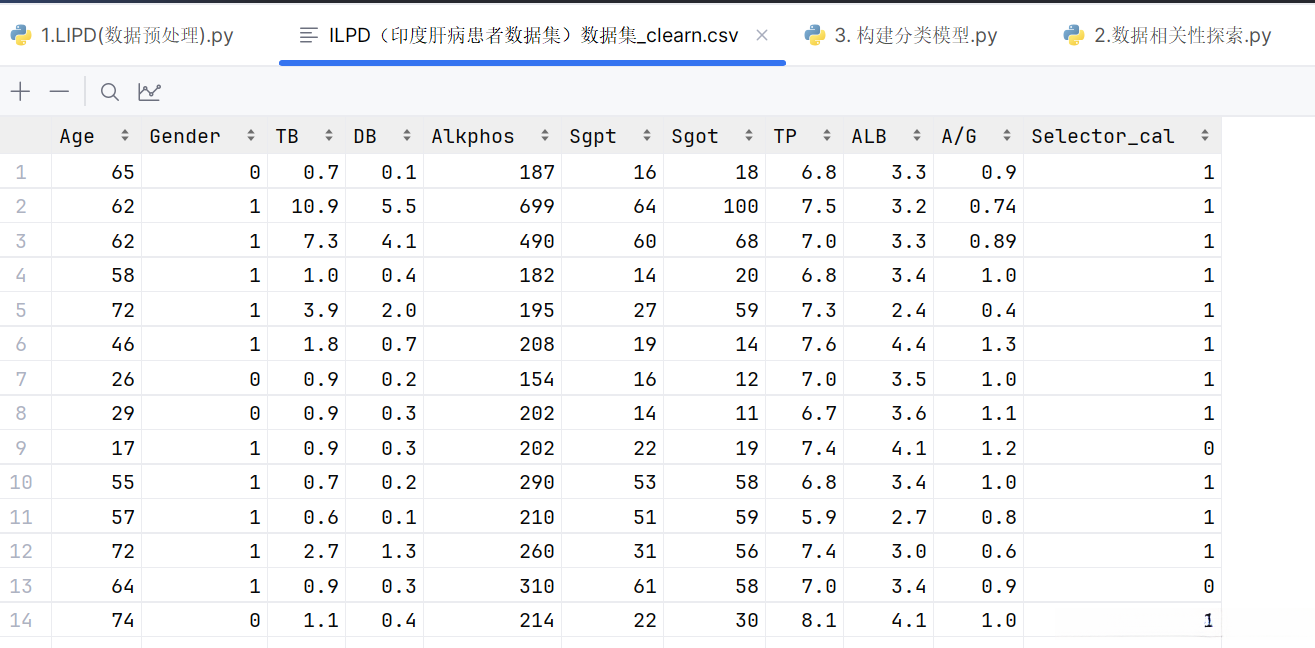Click the add row plus icon

[21, 92]
